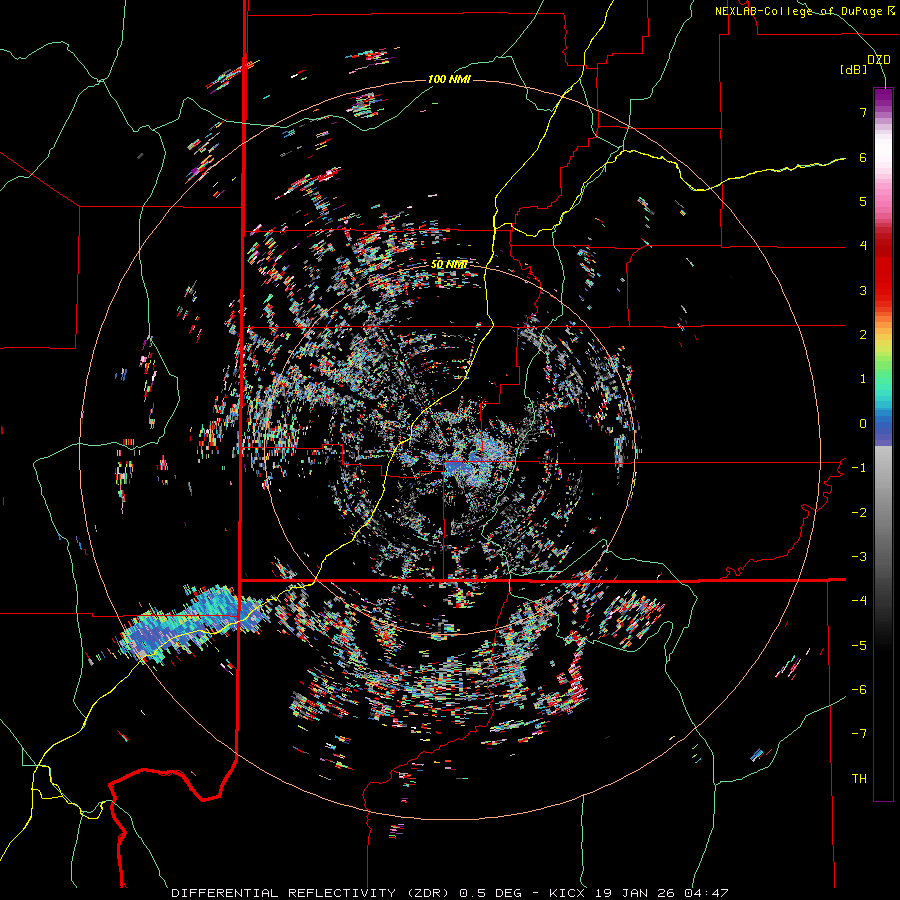Click the "-7" scale value

coord(859,734)
